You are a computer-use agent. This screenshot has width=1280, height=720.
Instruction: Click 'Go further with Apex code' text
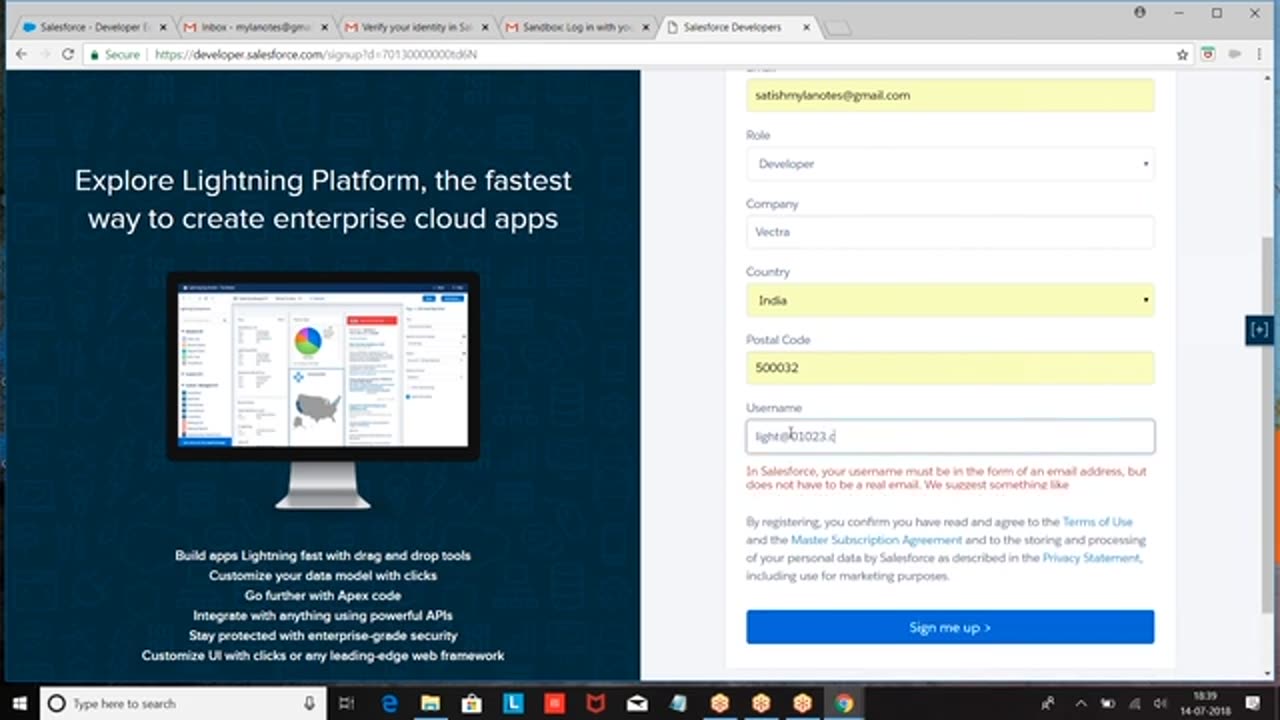[323, 595]
